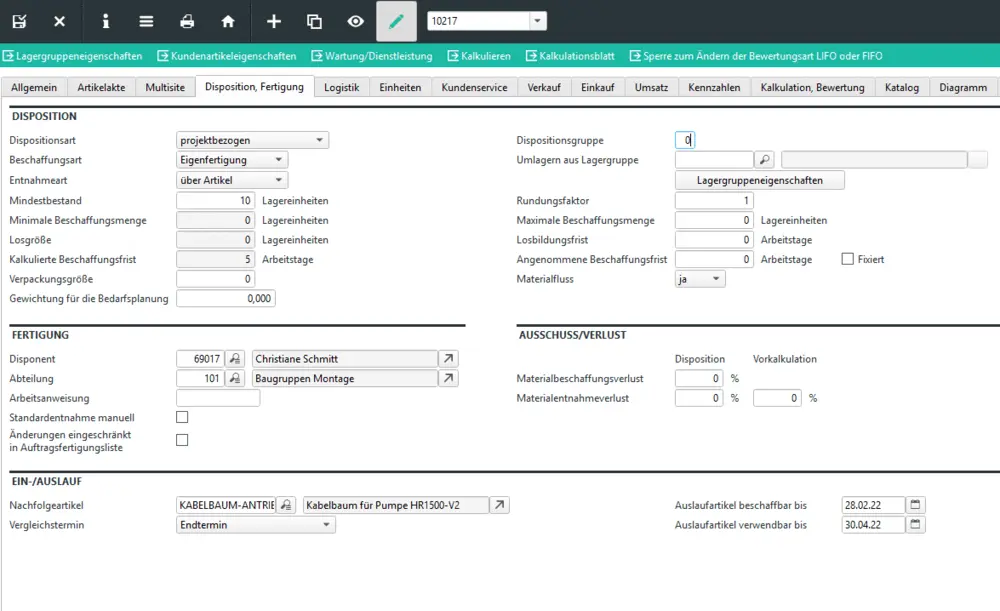This screenshot has height=611, width=1000.
Task: Select the Umsatz tab
Action: click(x=651, y=87)
